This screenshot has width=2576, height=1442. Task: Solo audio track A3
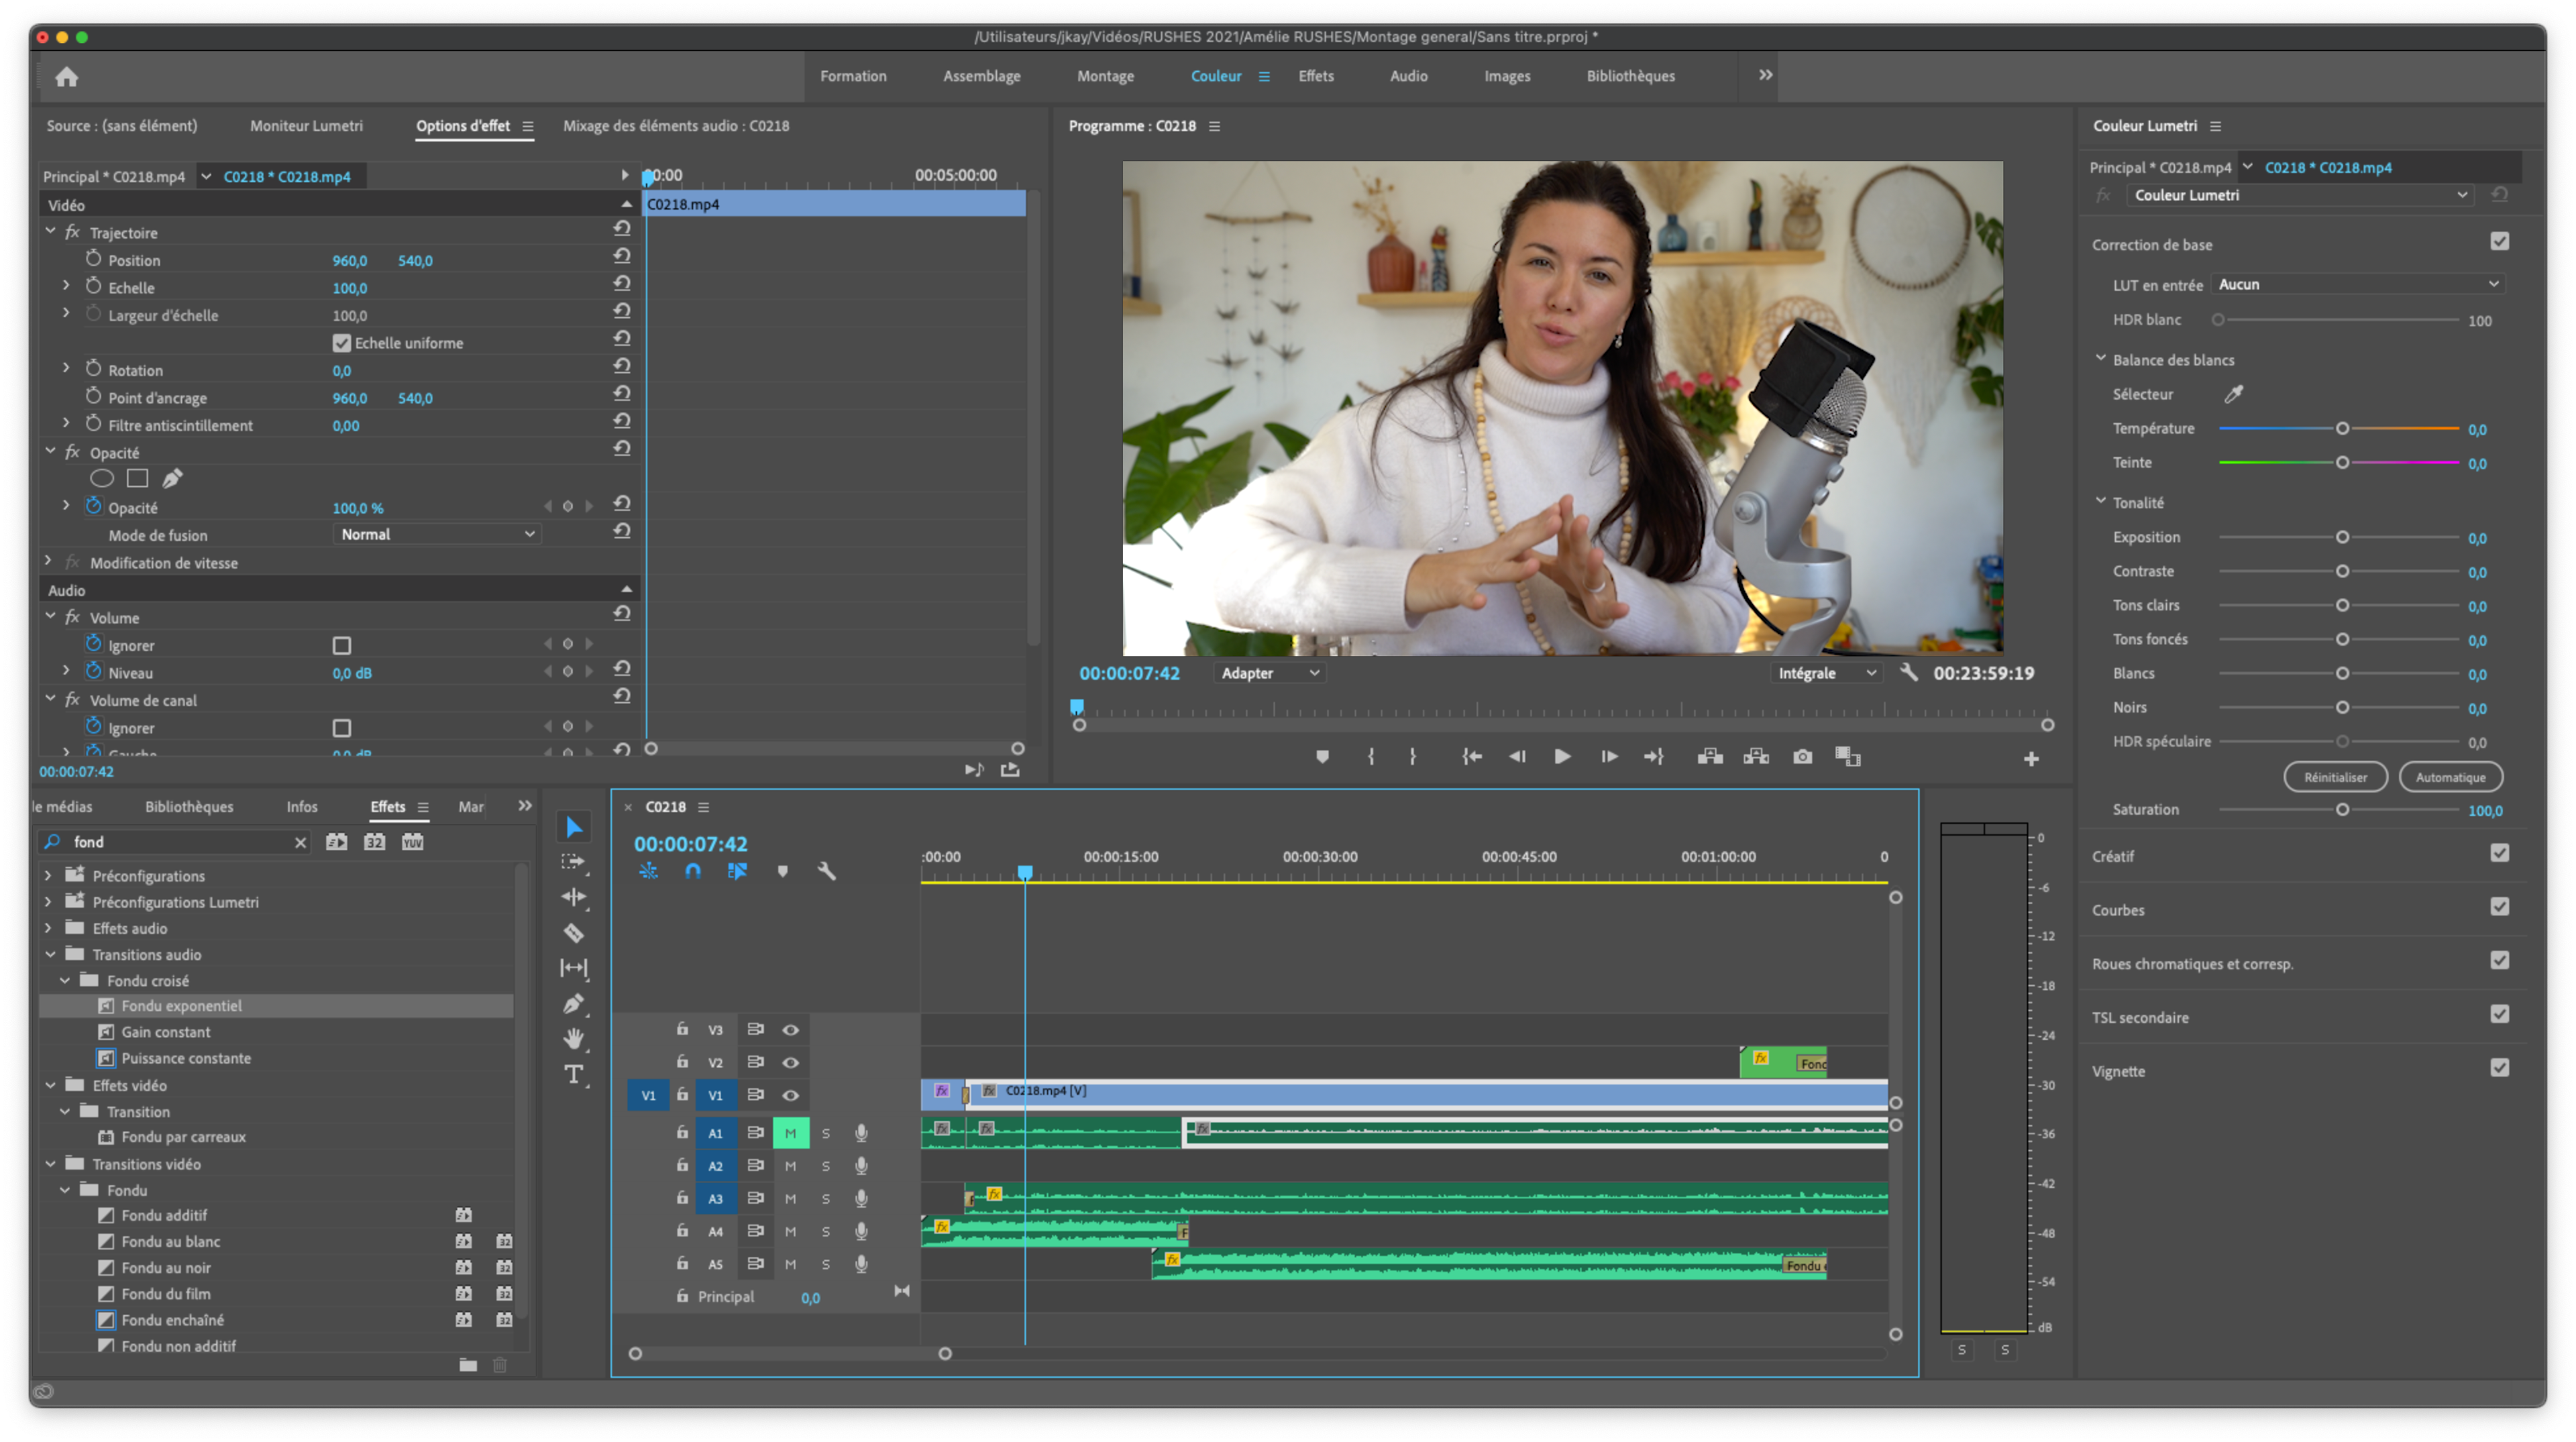(x=826, y=1199)
